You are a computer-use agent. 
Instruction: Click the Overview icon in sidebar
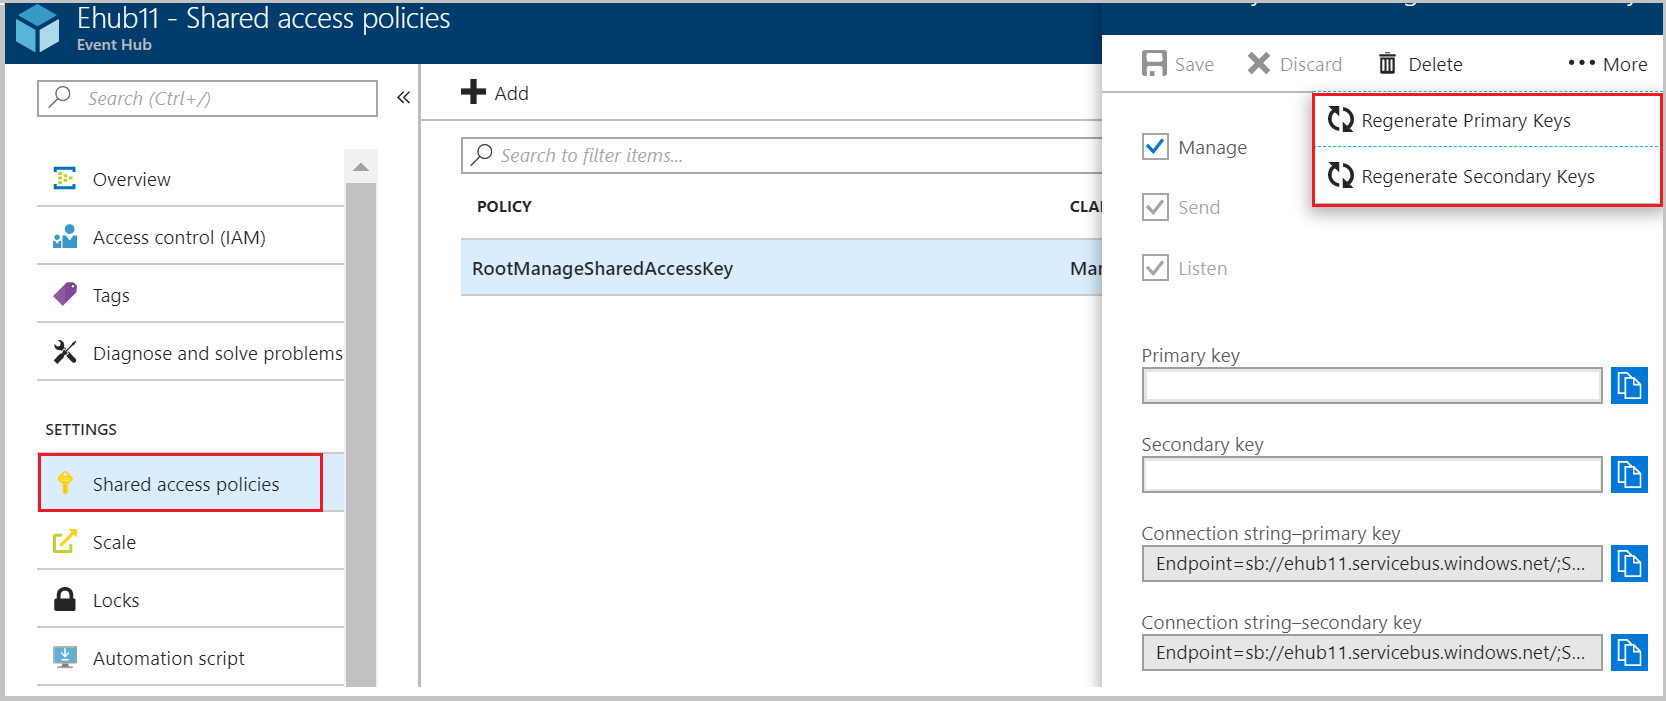click(x=65, y=178)
